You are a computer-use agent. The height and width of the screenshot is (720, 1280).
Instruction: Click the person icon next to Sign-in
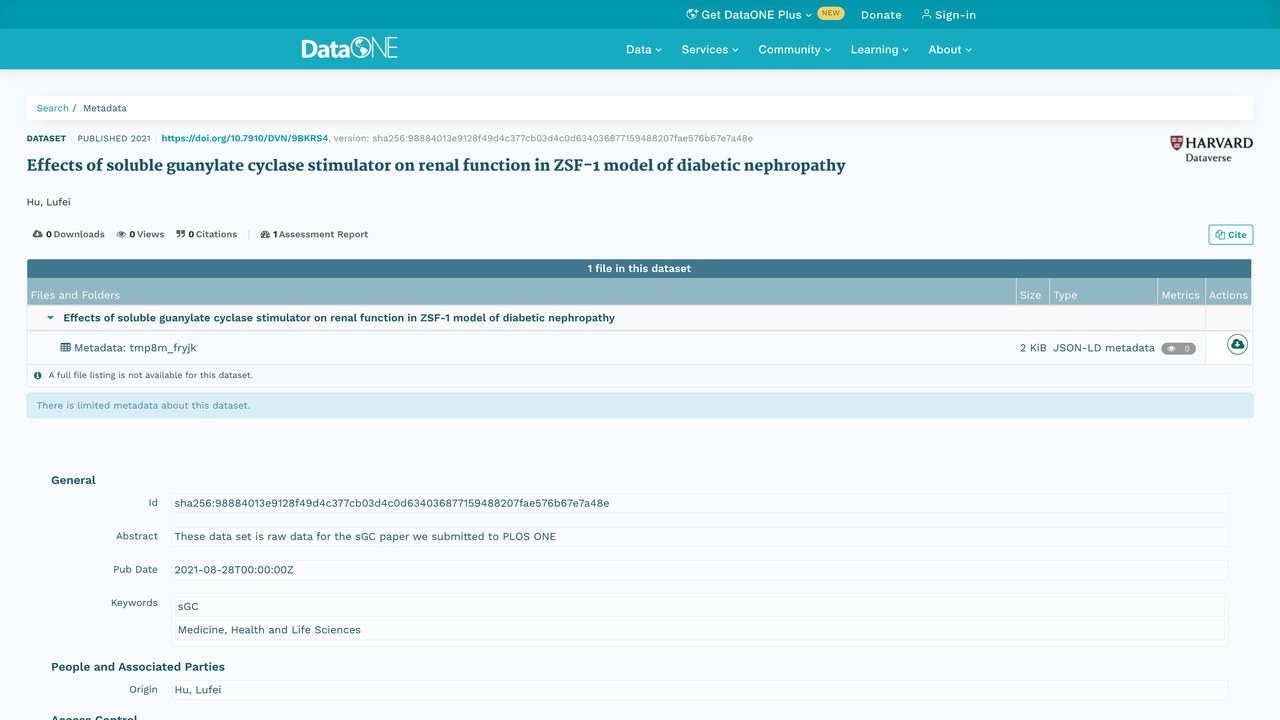pyautogui.click(x=927, y=15)
